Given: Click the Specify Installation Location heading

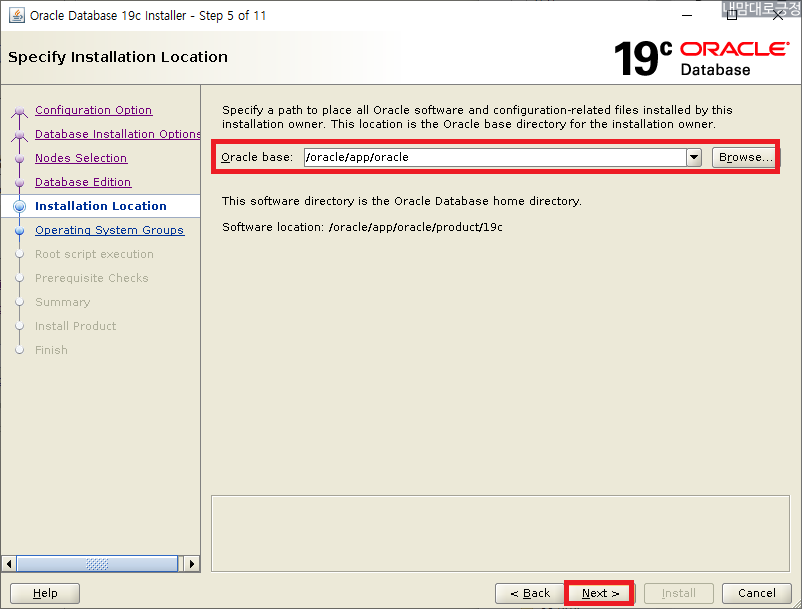Looking at the screenshot, I should pyautogui.click(x=118, y=57).
